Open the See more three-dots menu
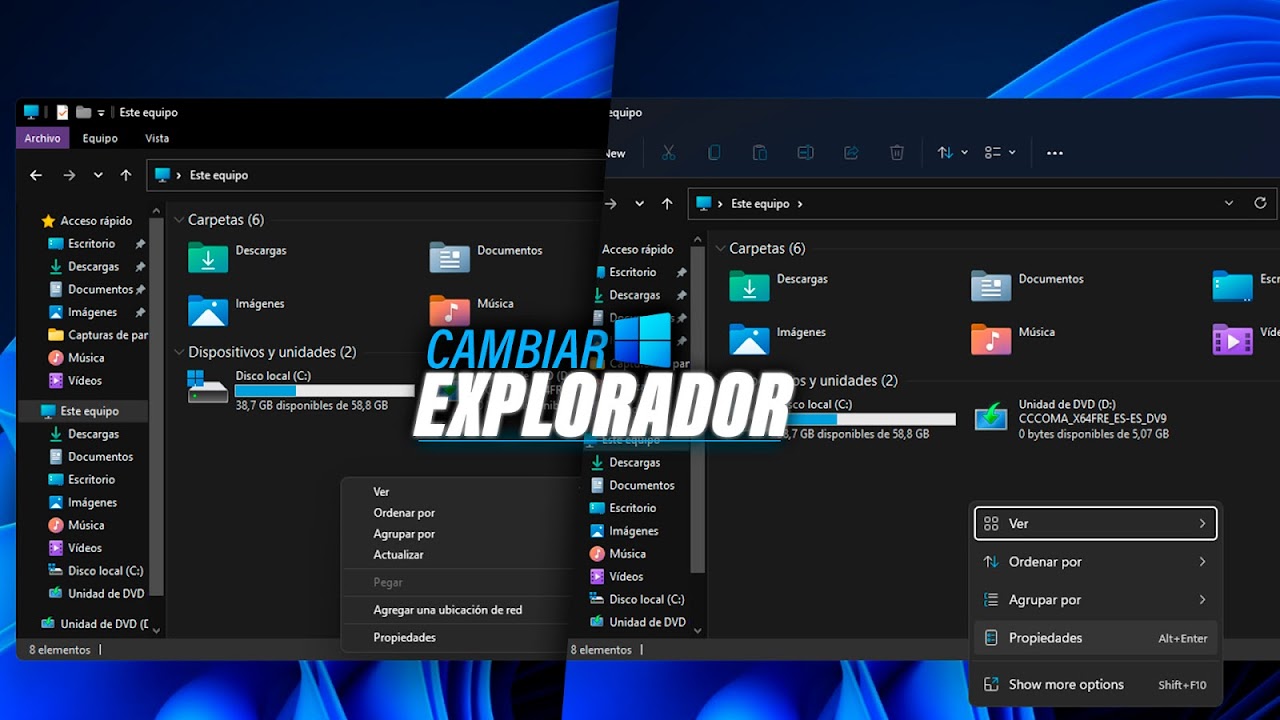 tap(1055, 153)
